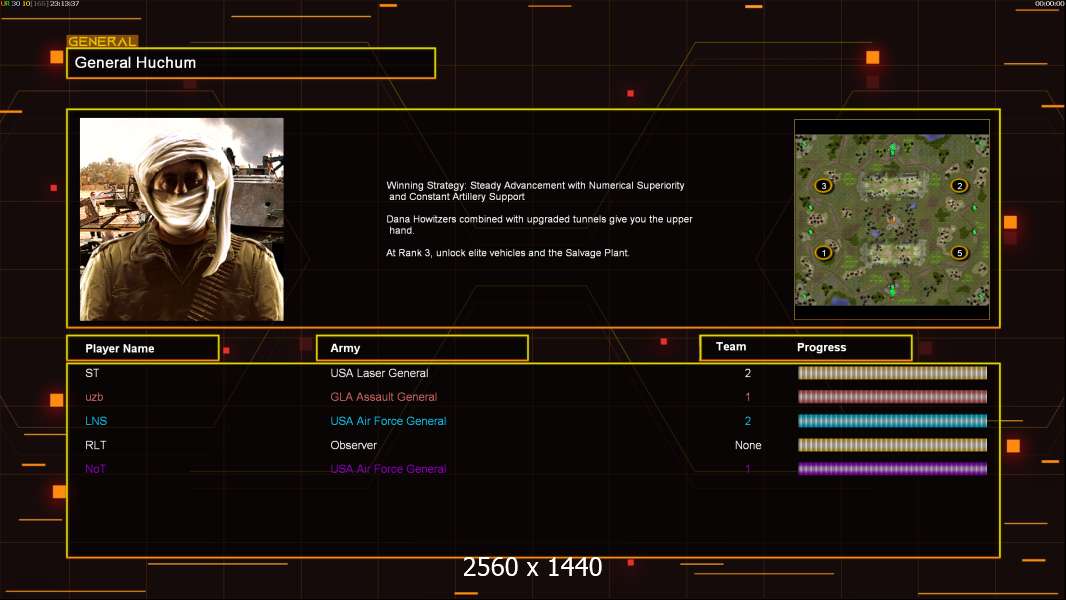Click LNS's USA Air Force General text
The image size is (1066, 600).
(388, 421)
